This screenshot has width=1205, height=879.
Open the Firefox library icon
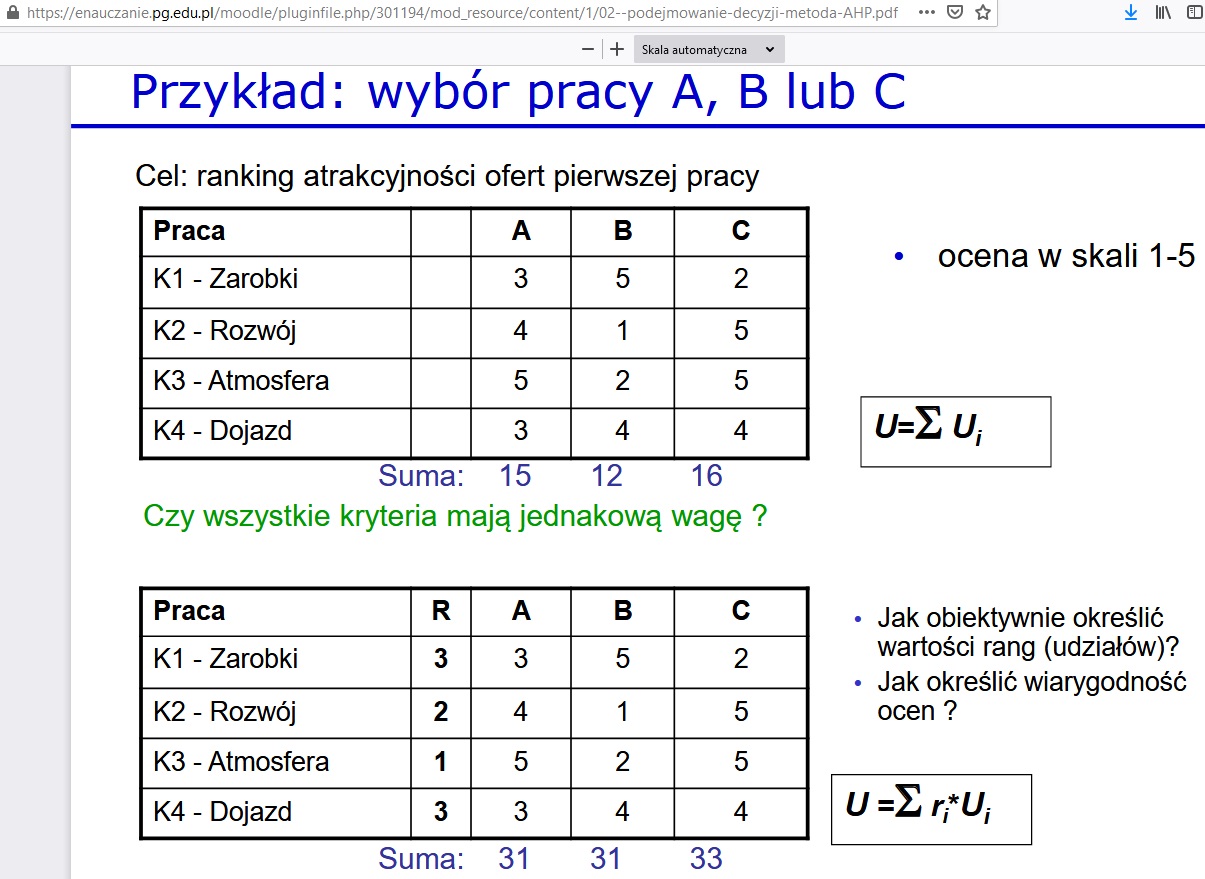coord(1163,13)
